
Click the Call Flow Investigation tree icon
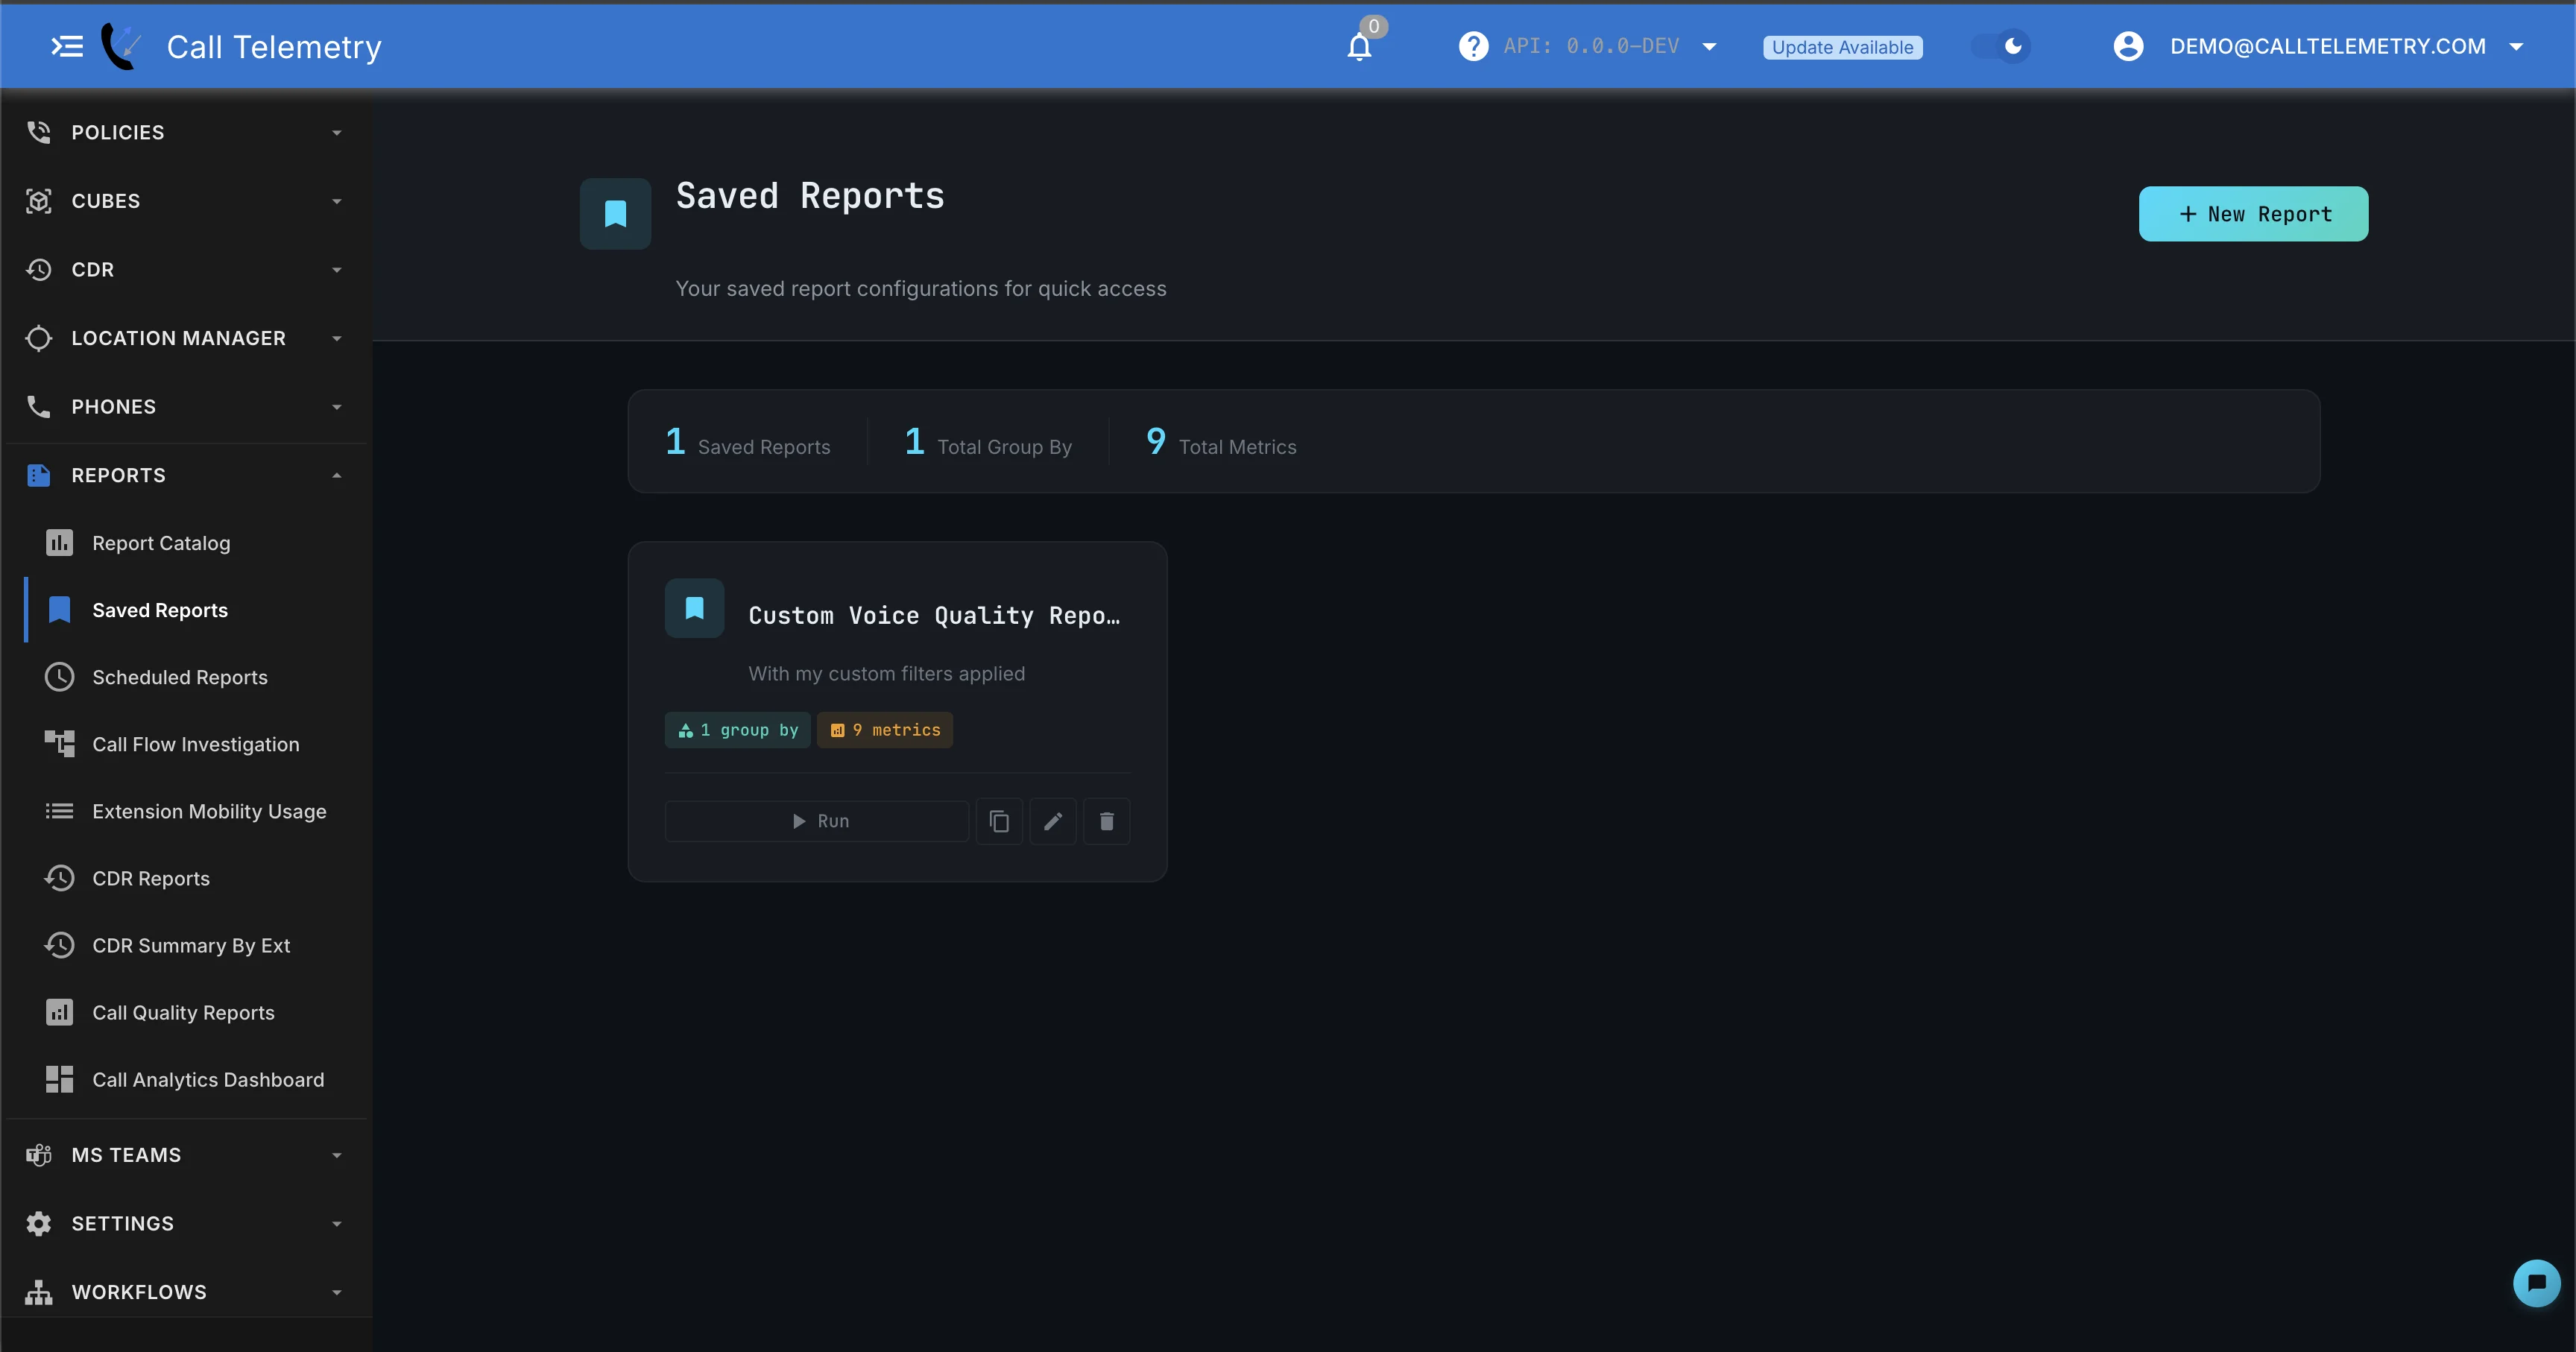(x=60, y=744)
